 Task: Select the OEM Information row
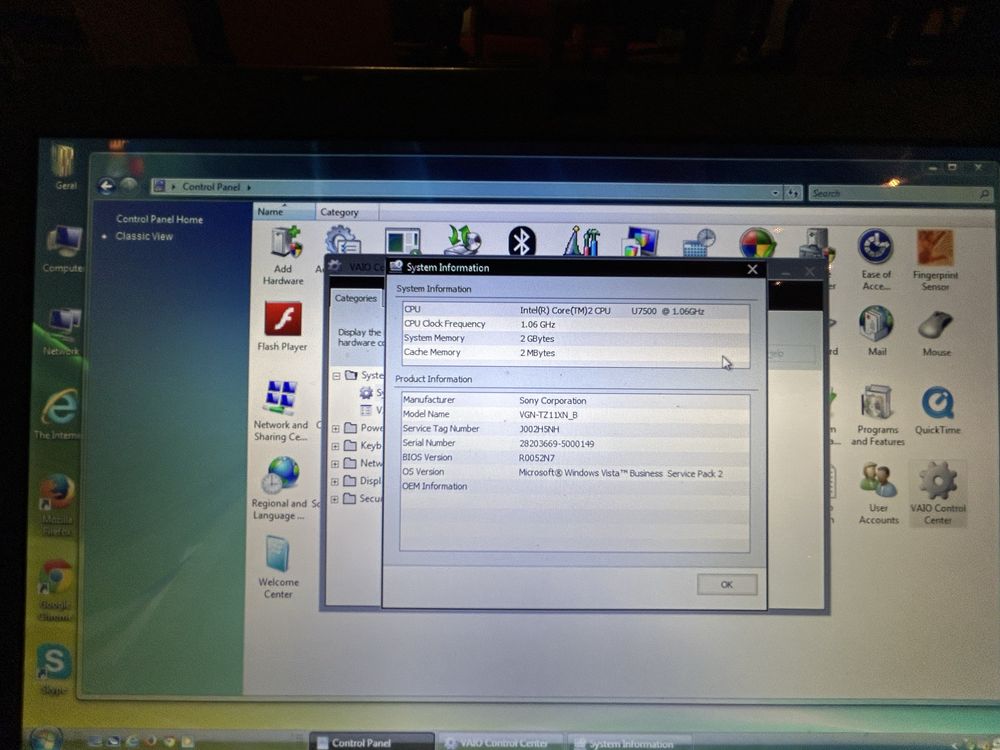(x=575, y=487)
